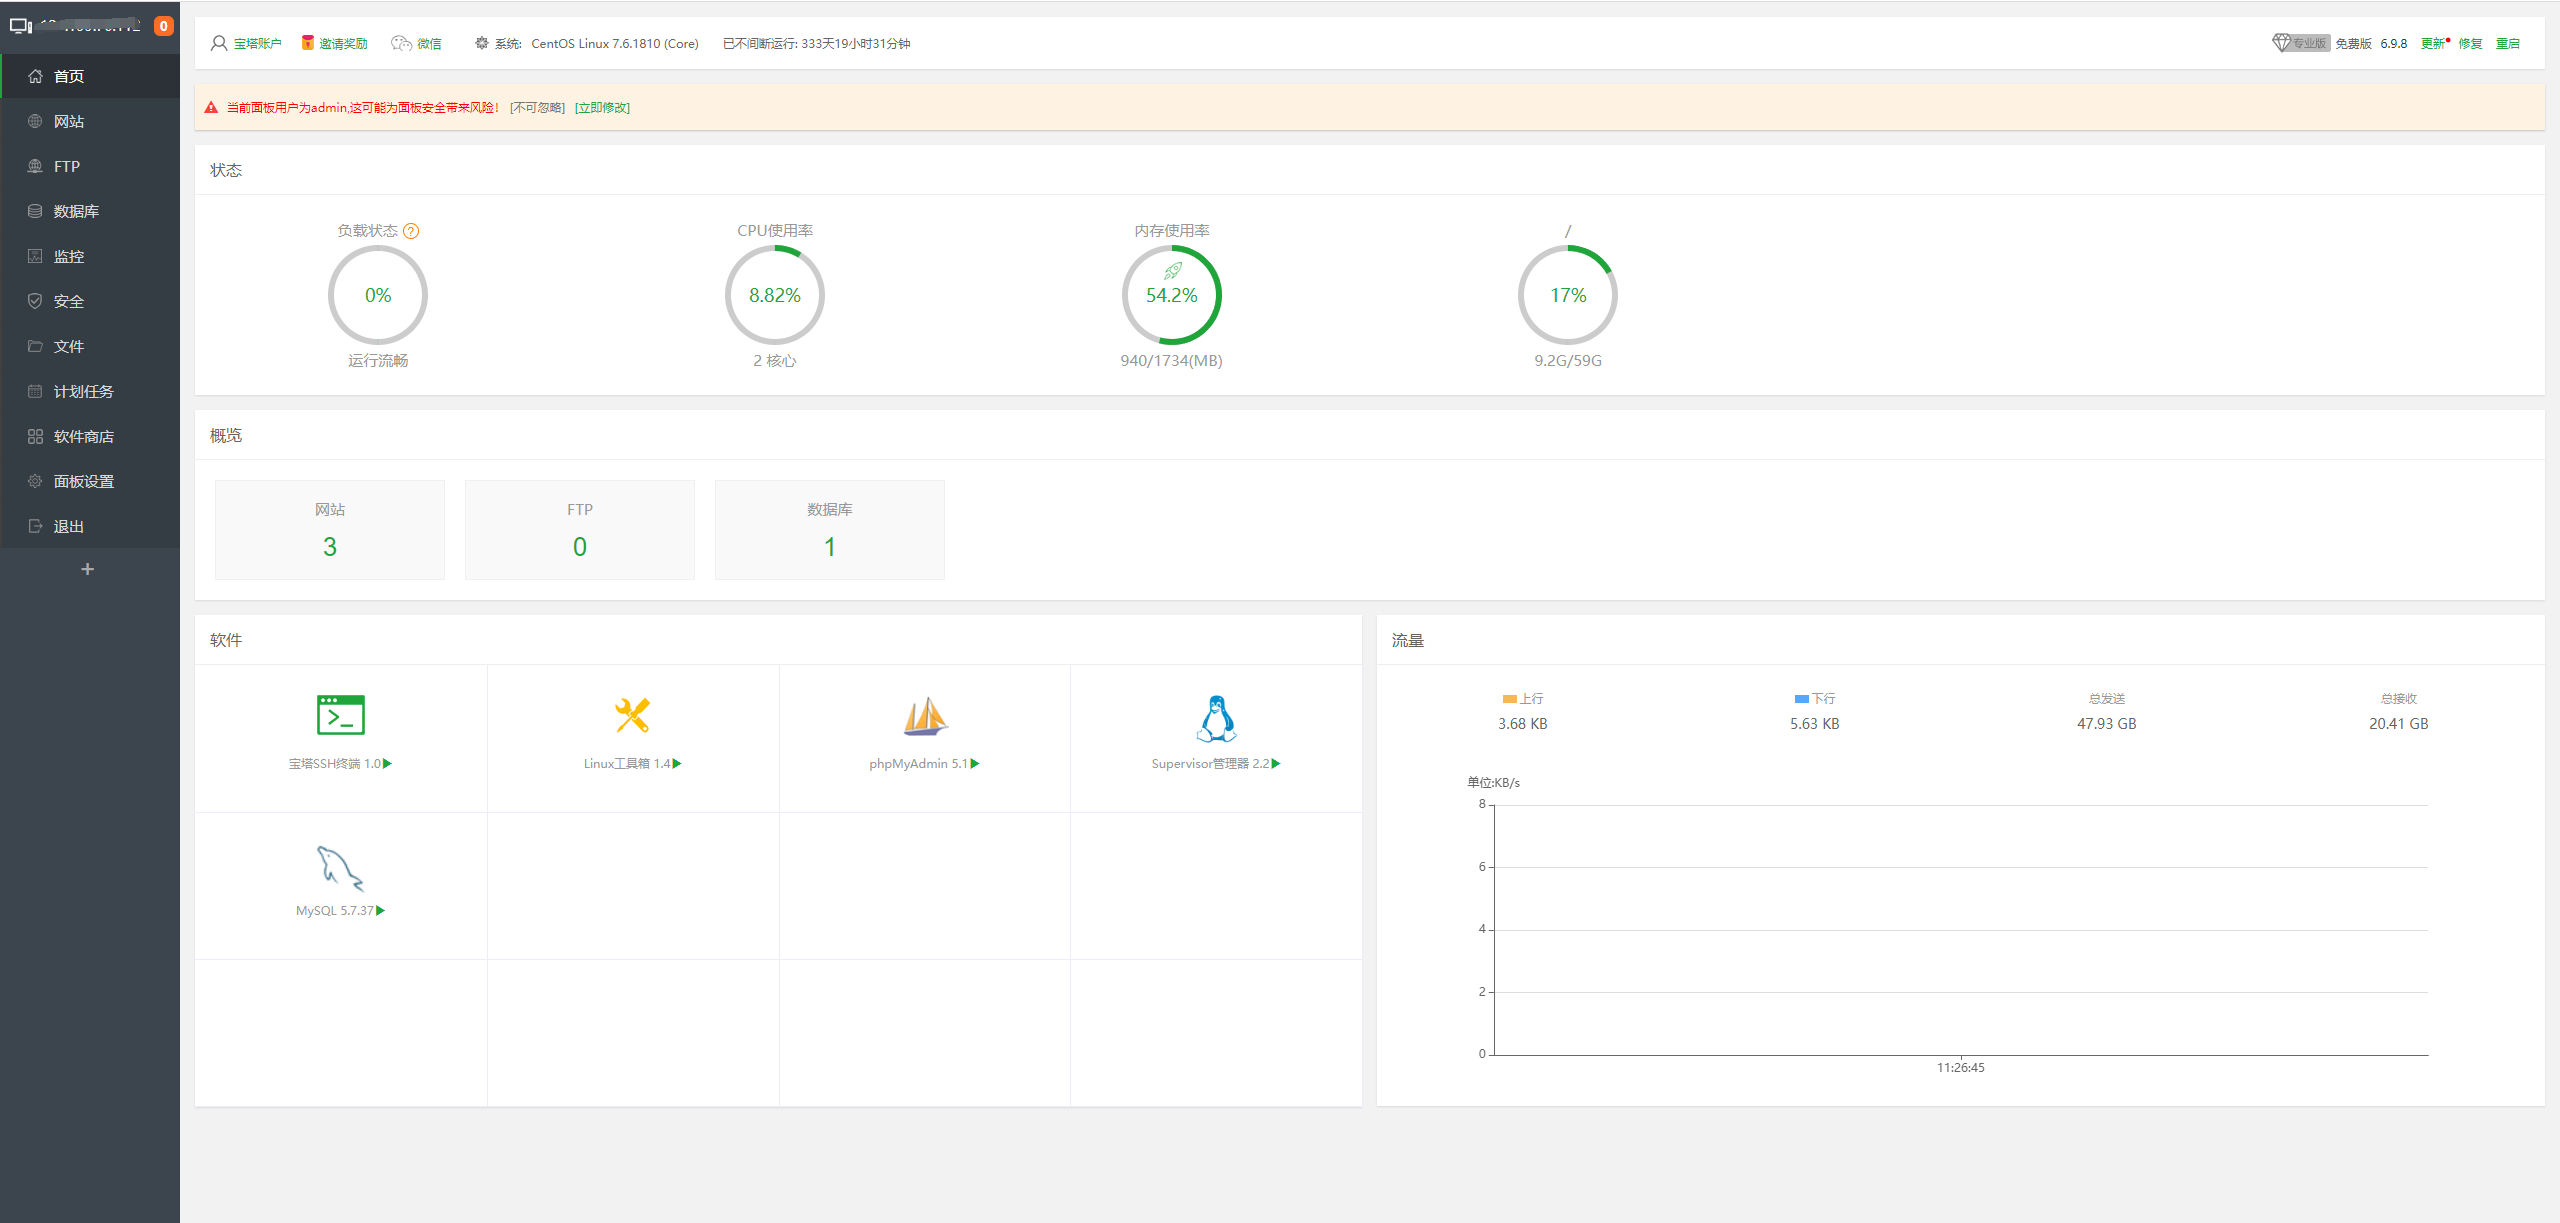Go to 网站 in the sidebar
This screenshot has width=2560, height=1223.
coord(90,121)
